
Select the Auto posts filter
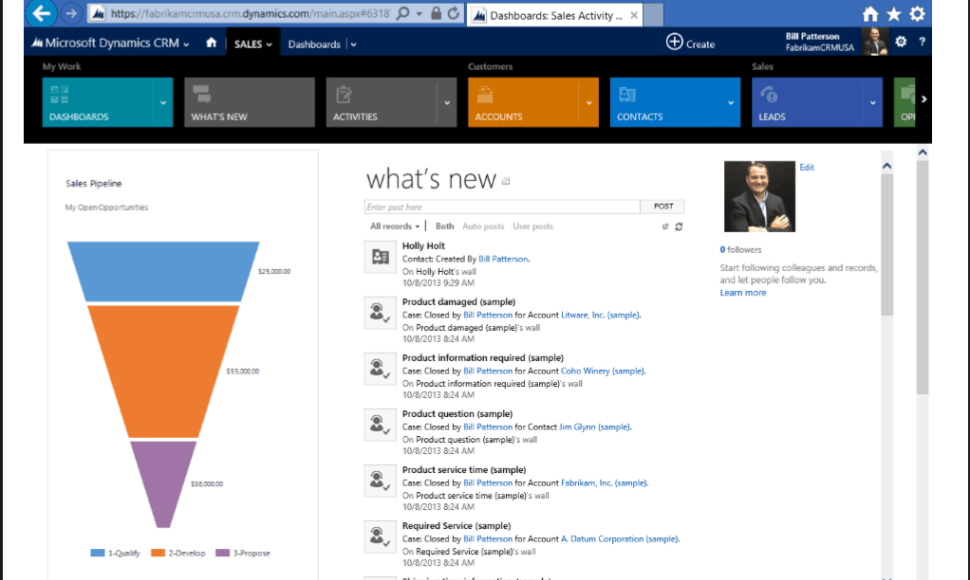tap(483, 226)
